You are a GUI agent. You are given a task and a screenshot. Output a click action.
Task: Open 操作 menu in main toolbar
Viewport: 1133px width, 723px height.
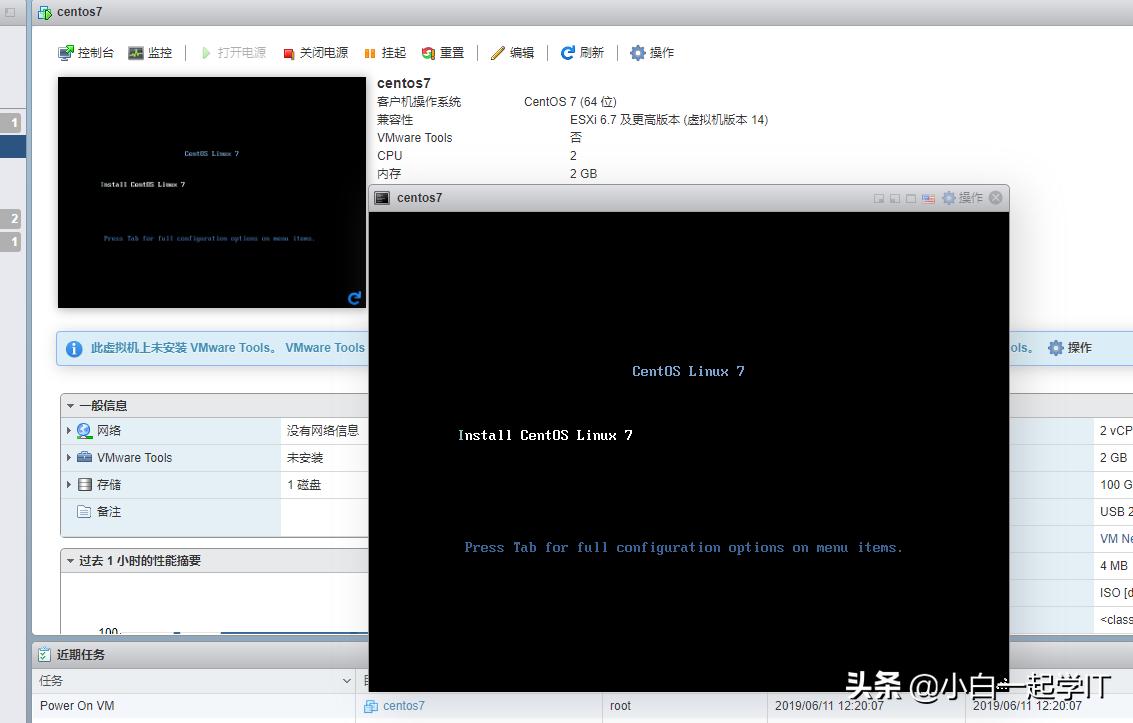(652, 53)
